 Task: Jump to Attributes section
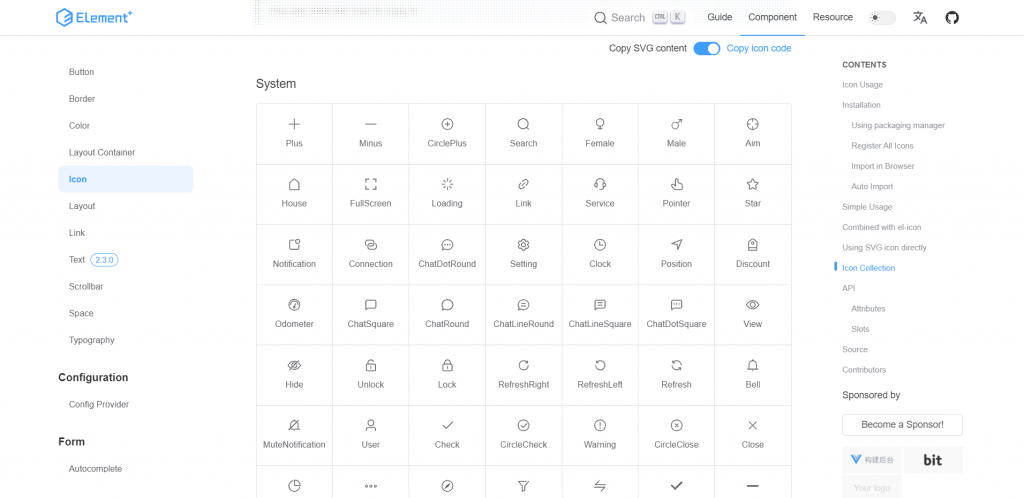tap(868, 309)
